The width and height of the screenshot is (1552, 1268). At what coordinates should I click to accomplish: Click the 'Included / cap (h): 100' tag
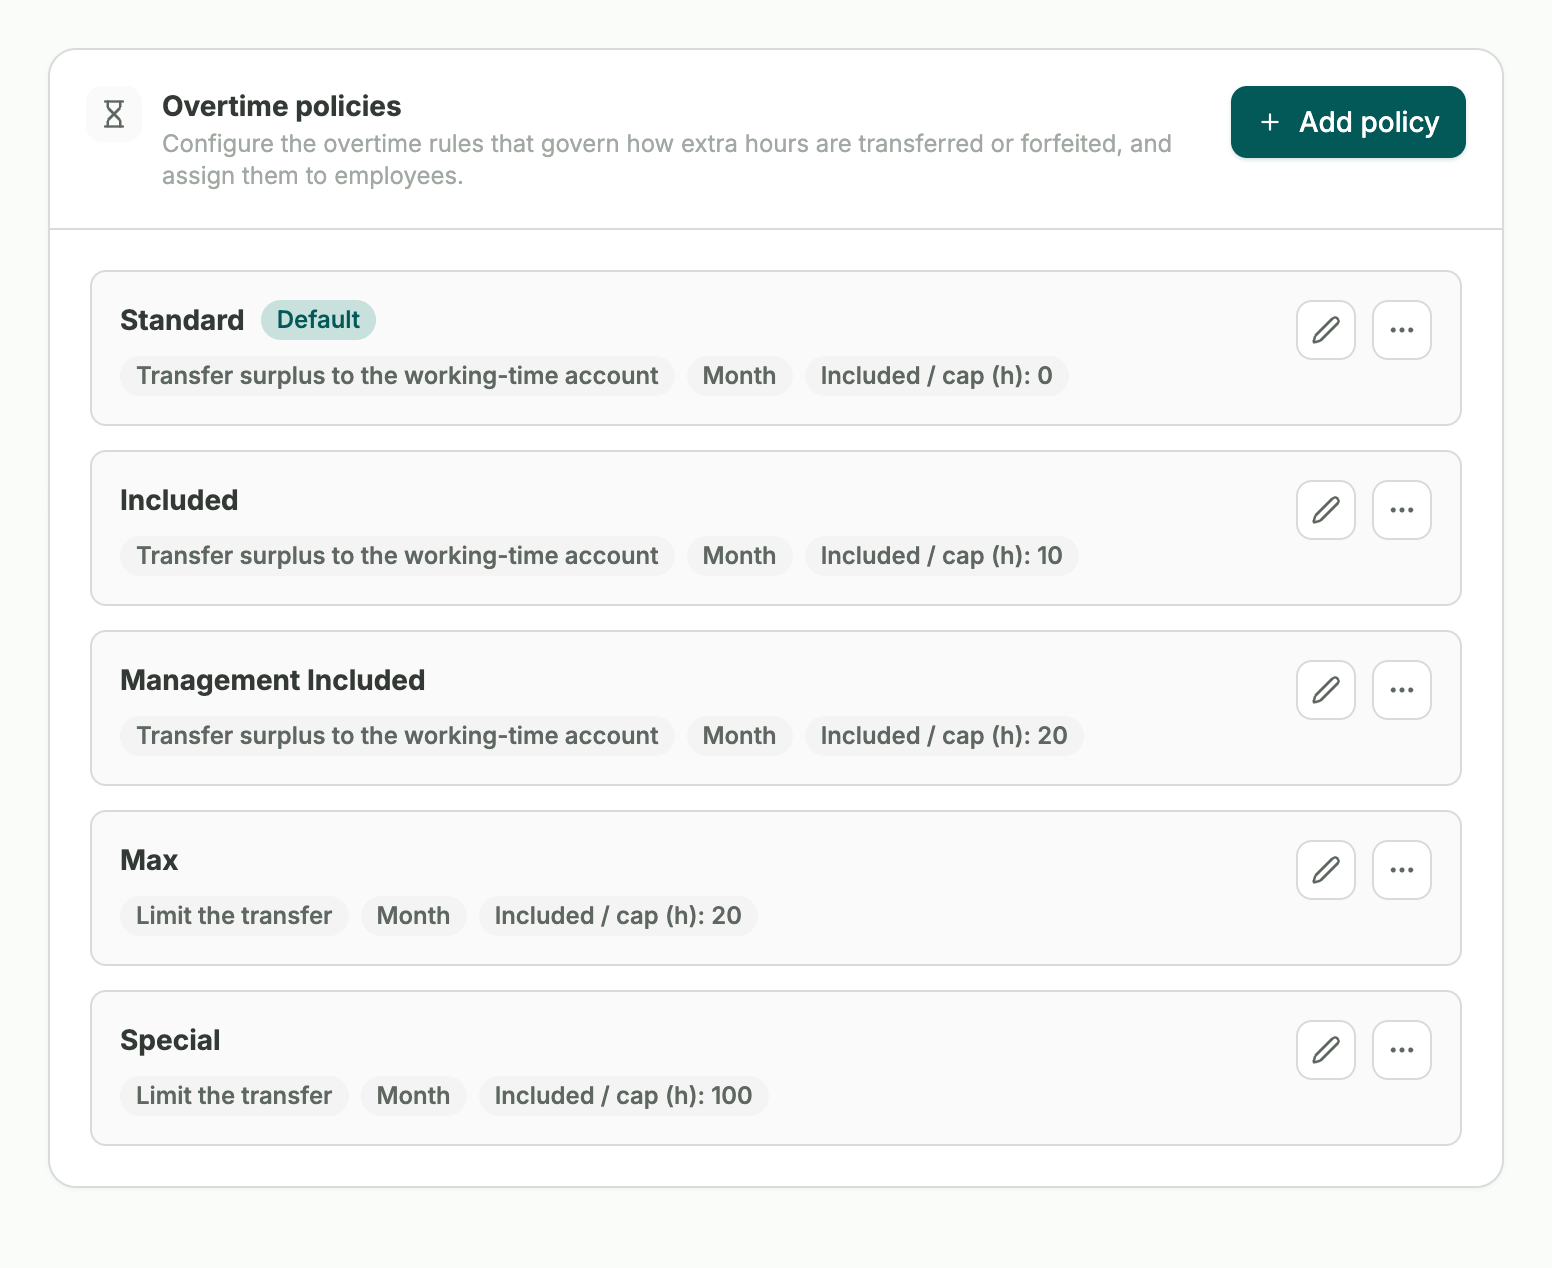624,1096
